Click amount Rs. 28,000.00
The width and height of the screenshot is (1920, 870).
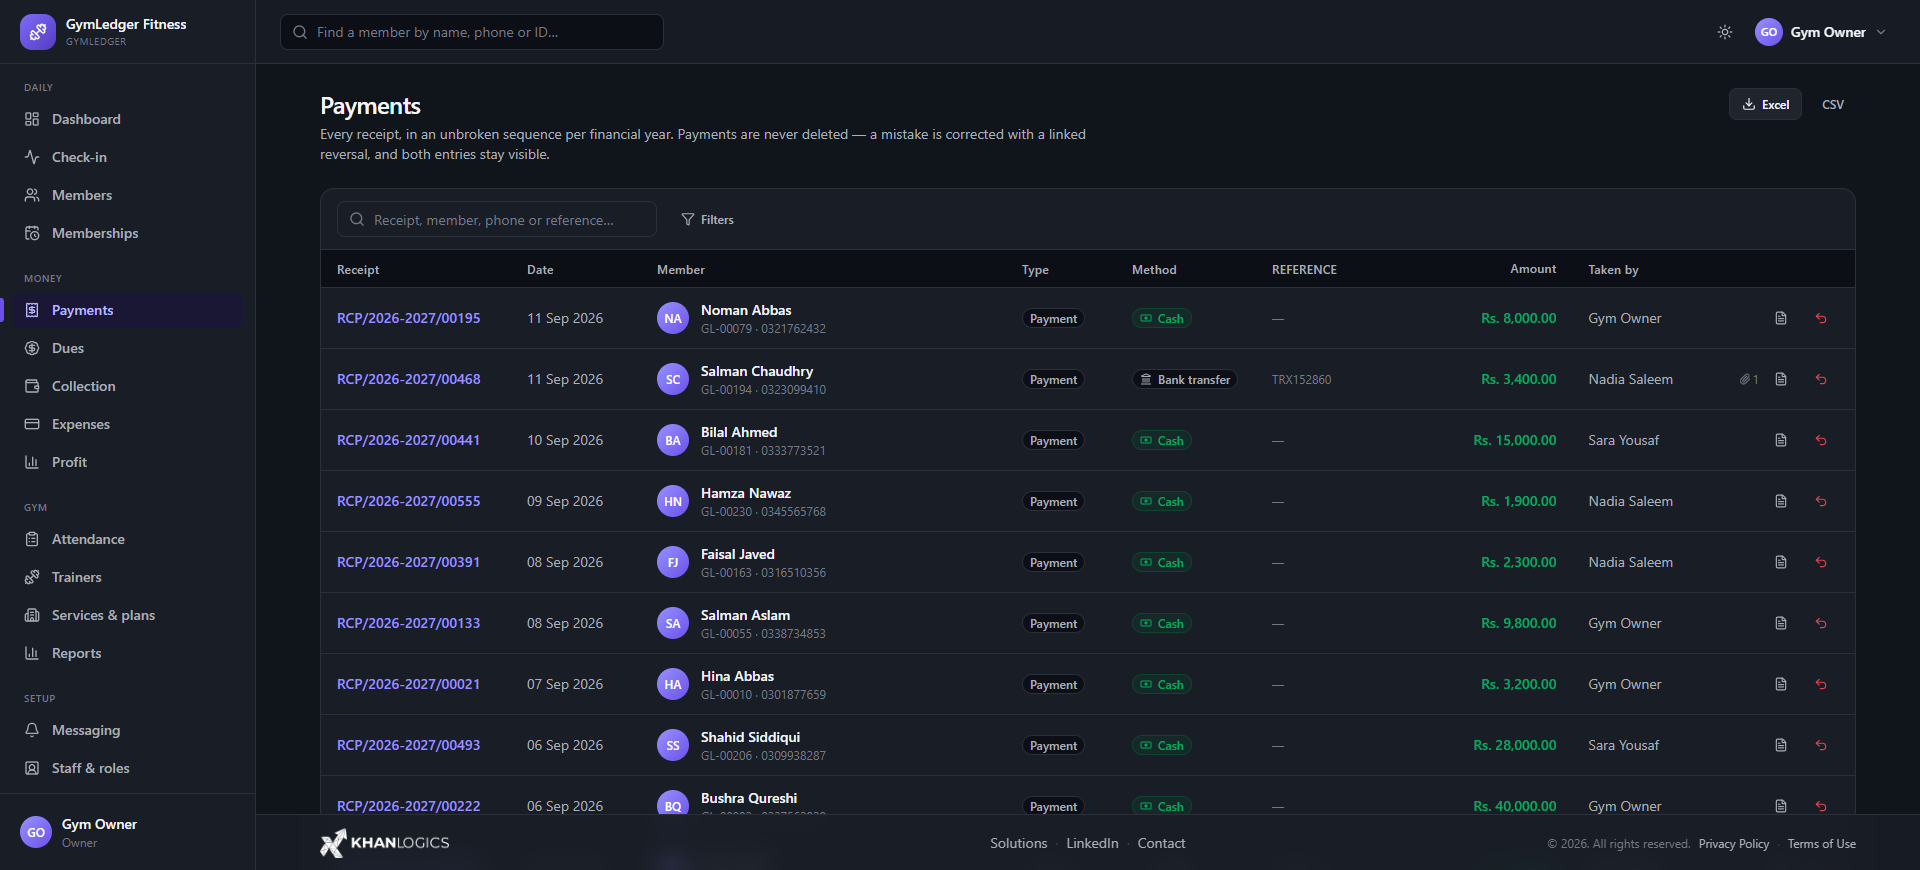pos(1514,745)
